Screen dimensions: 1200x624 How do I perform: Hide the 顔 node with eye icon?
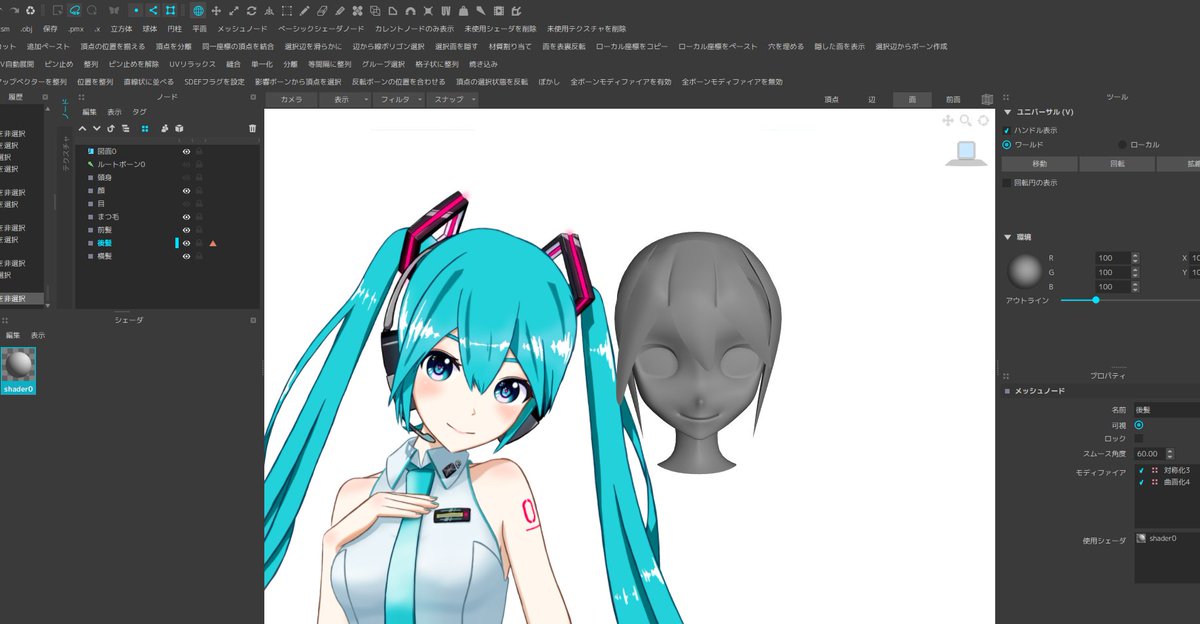point(186,191)
